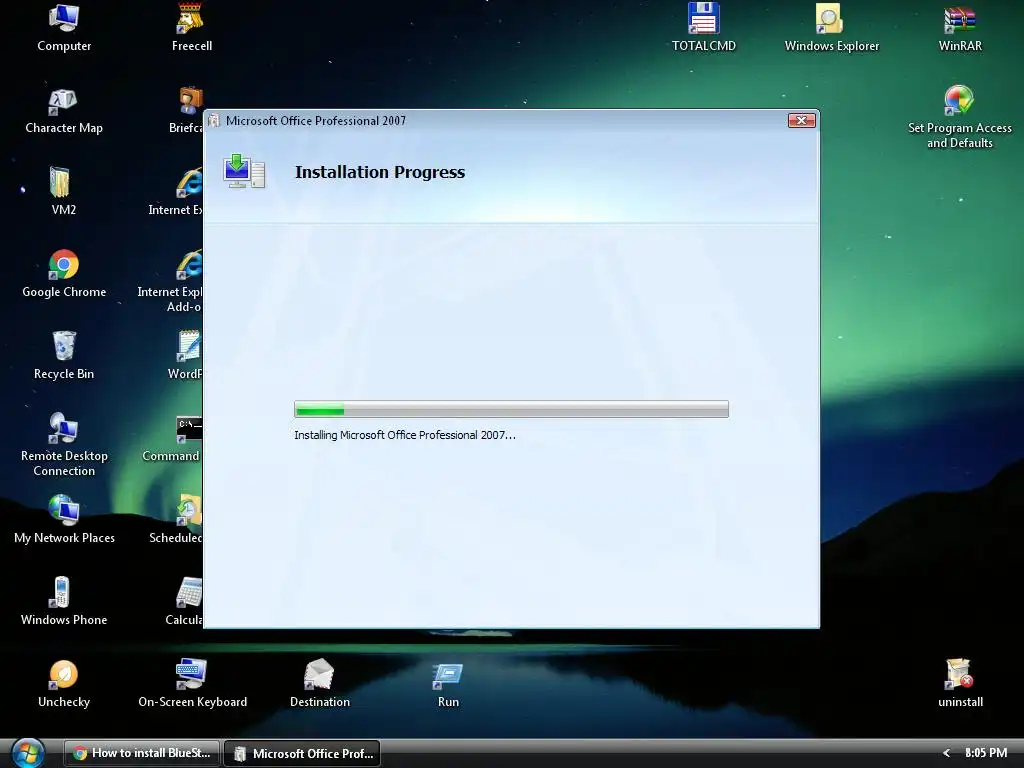
Task: Click the installation progress bar
Action: click(511, 409)
